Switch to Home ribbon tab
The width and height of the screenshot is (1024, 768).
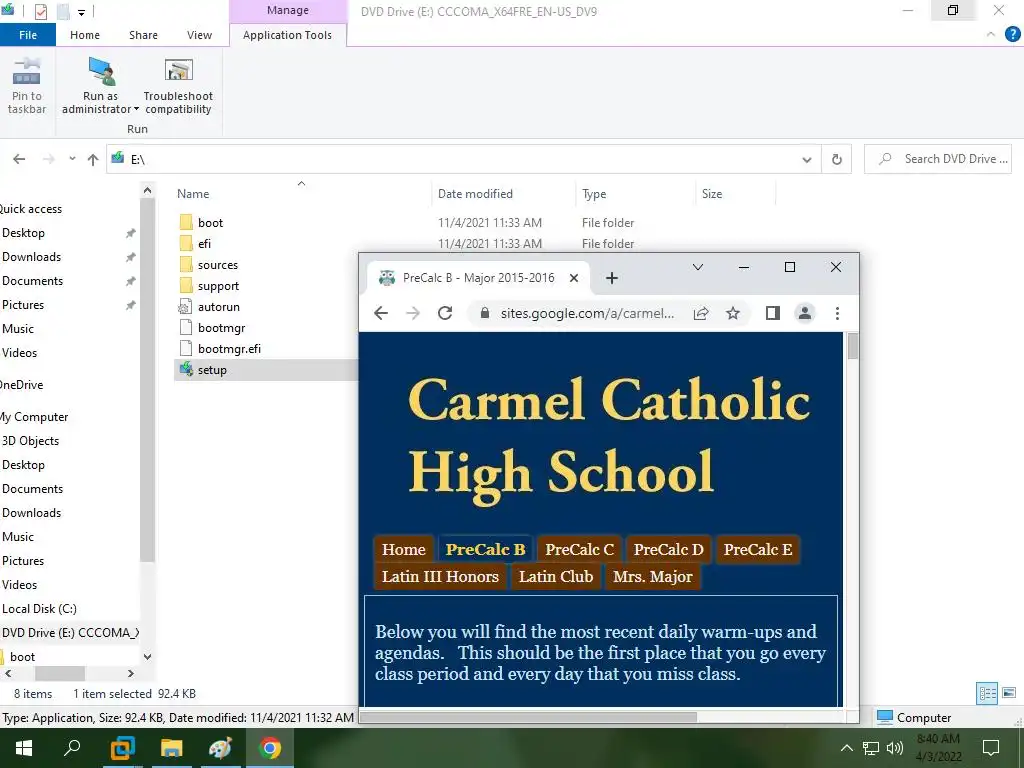point(85,35)
